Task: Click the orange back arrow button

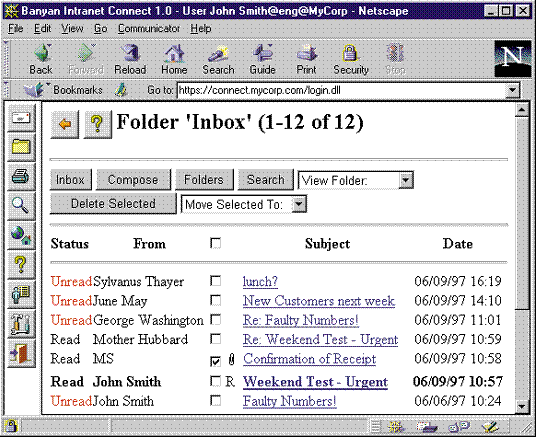Action: click(x=65, y=124)
